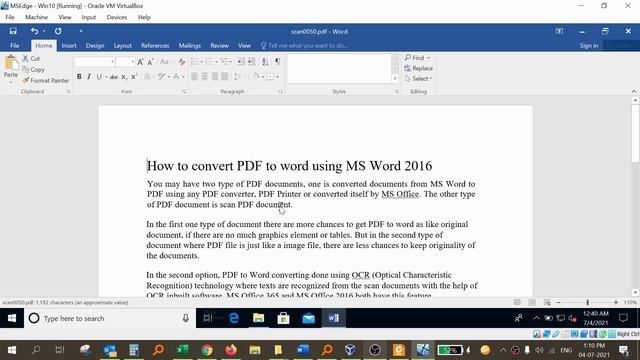The width and height of the screenshot is (640, 360).
Task: Justify the paragraph text
Action: [x=224, y=77]
